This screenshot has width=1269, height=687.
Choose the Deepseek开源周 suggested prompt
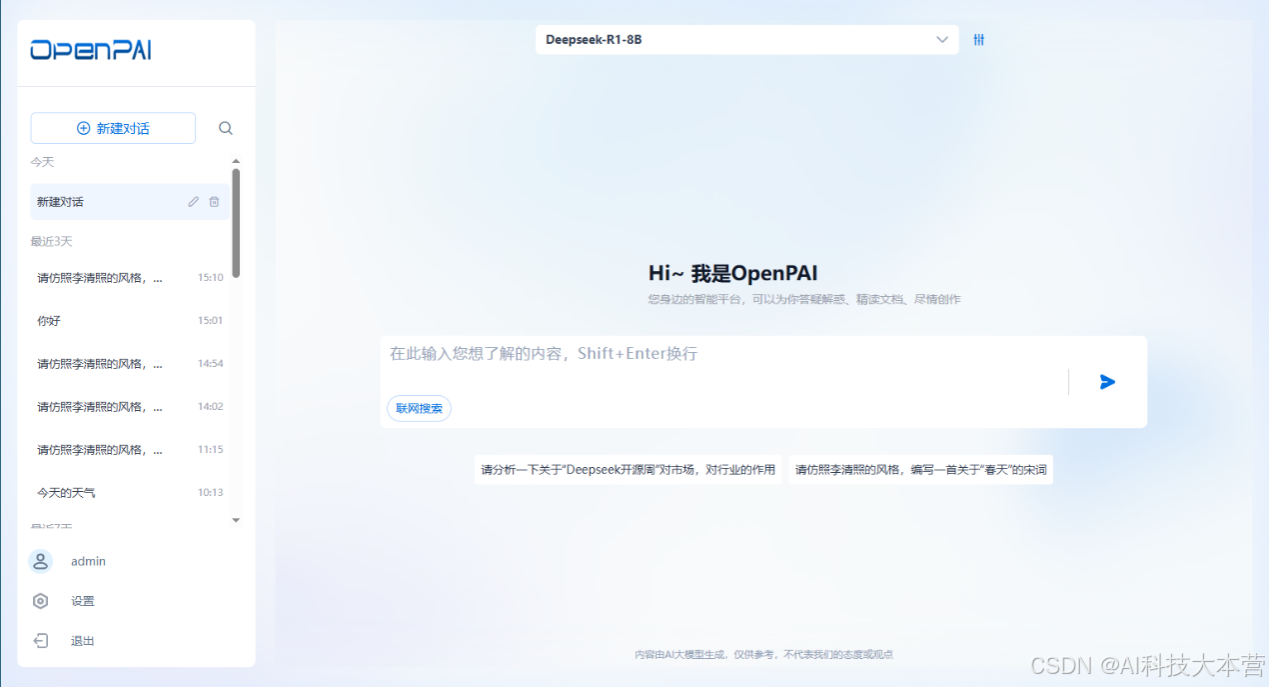click(628, 469)
